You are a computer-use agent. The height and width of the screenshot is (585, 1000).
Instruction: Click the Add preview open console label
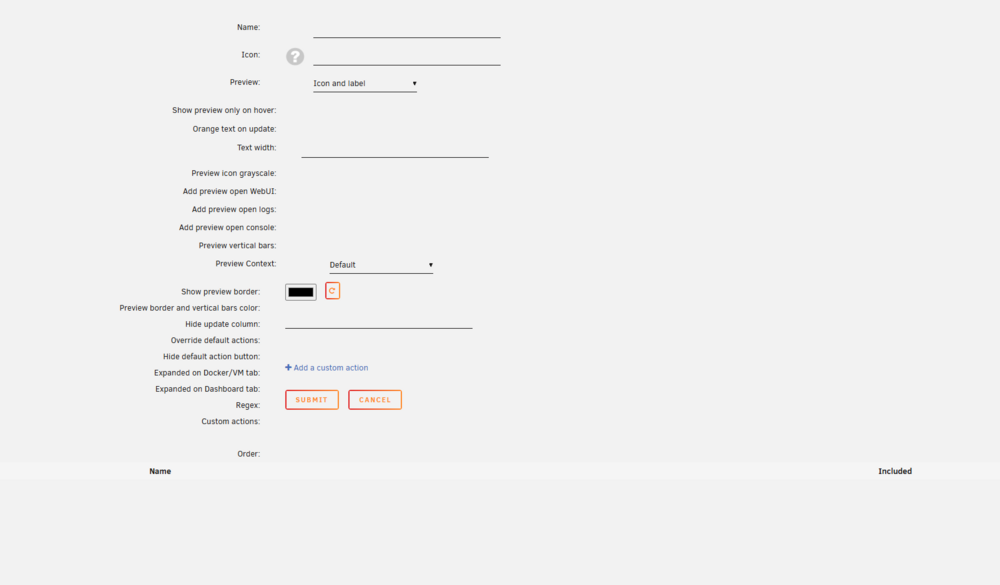tap(227, 228)
